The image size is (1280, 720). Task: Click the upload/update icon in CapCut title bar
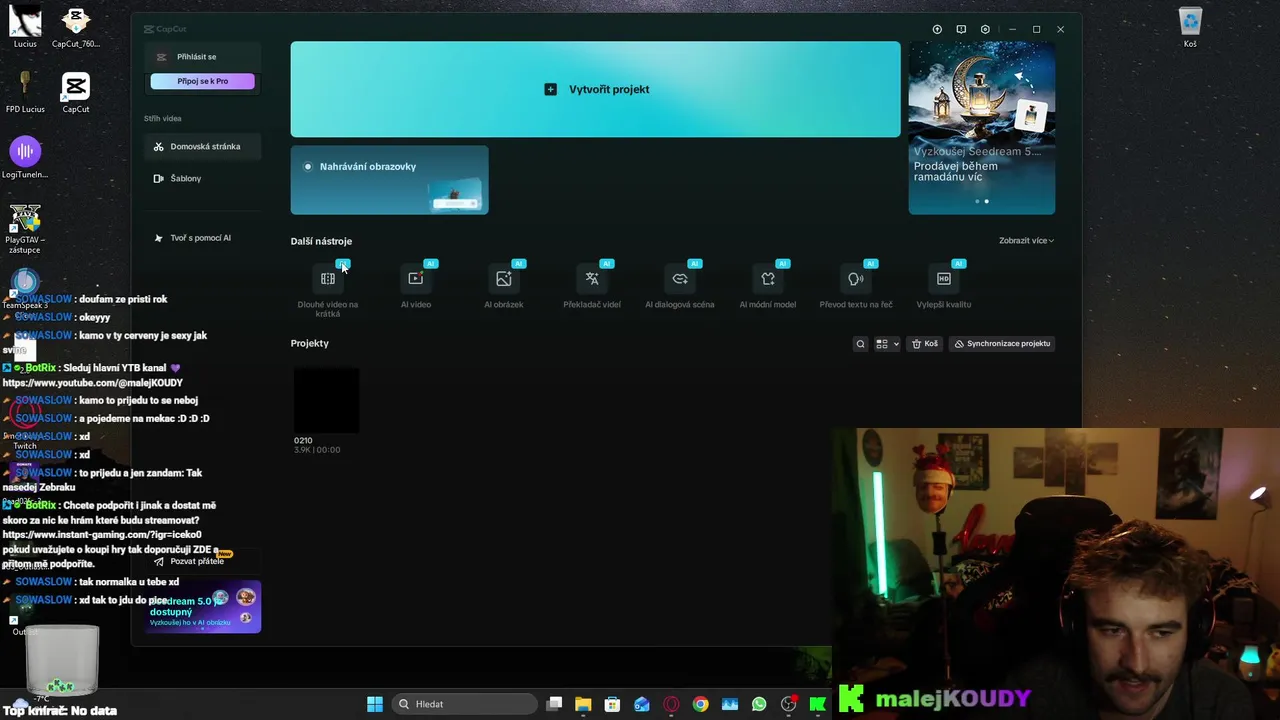(937, 30)
